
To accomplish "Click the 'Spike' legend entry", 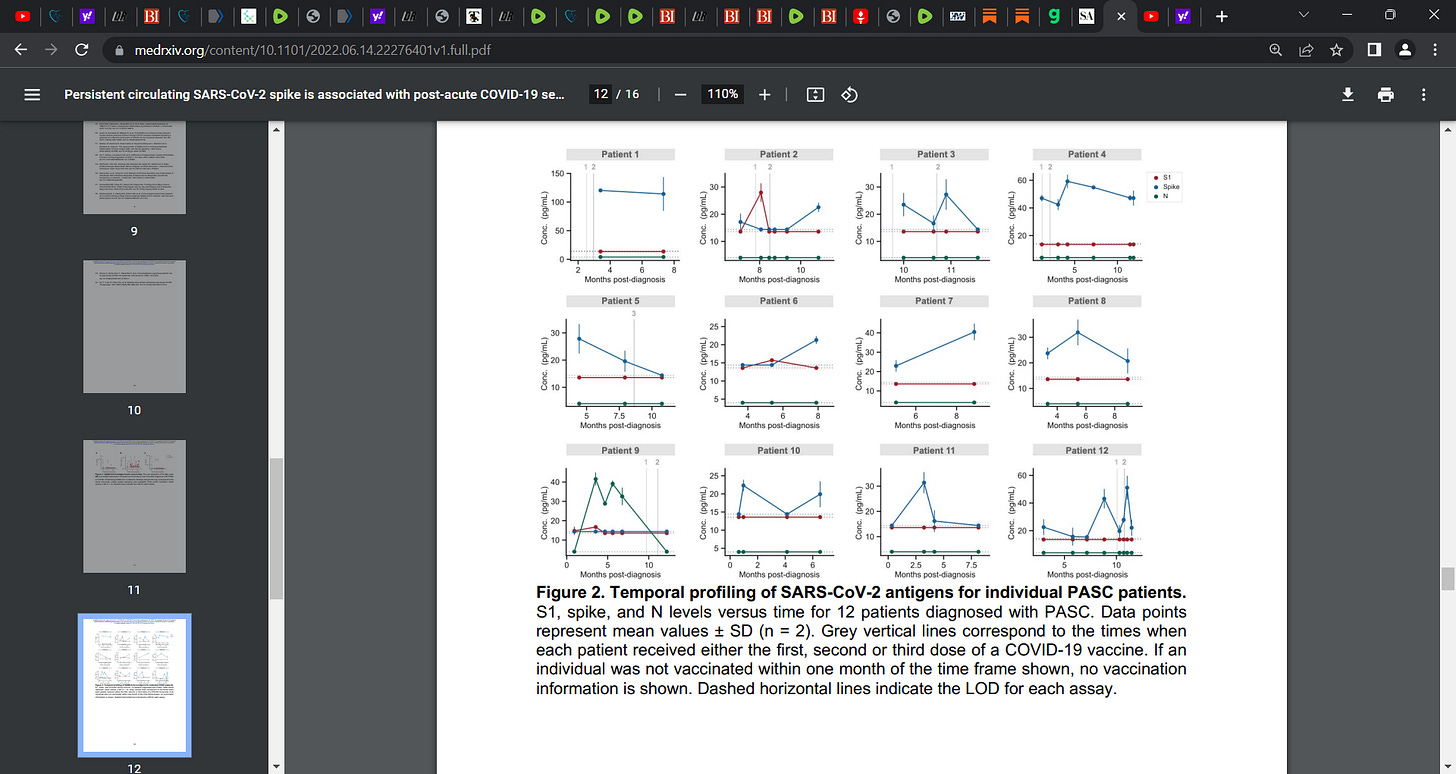I will (x=1165, y=186).
